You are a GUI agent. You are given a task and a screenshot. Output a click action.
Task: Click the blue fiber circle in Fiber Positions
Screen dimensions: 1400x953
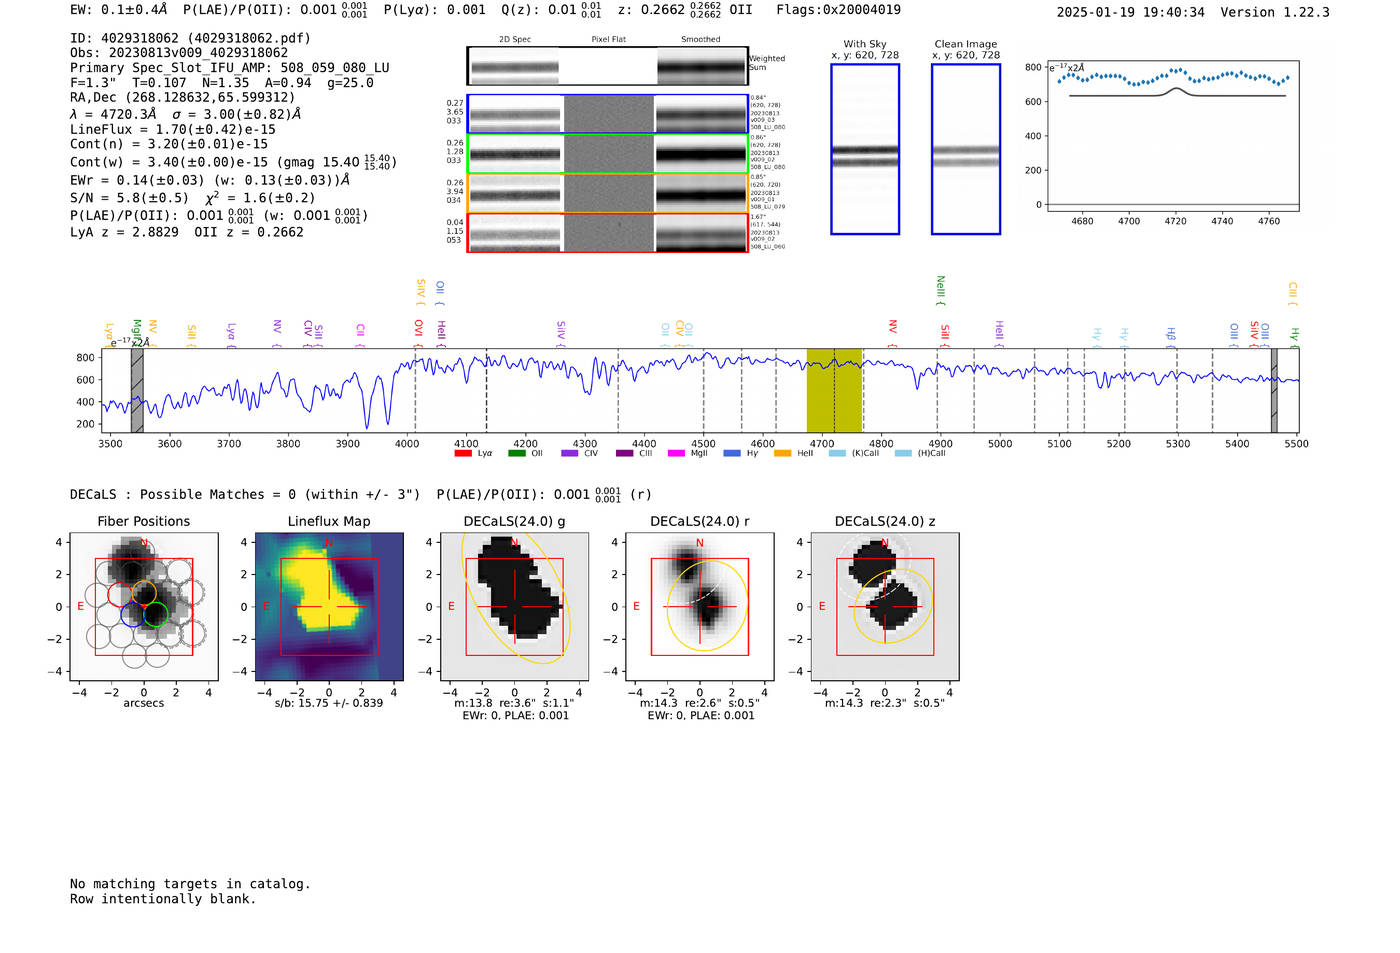pos(132,615)
